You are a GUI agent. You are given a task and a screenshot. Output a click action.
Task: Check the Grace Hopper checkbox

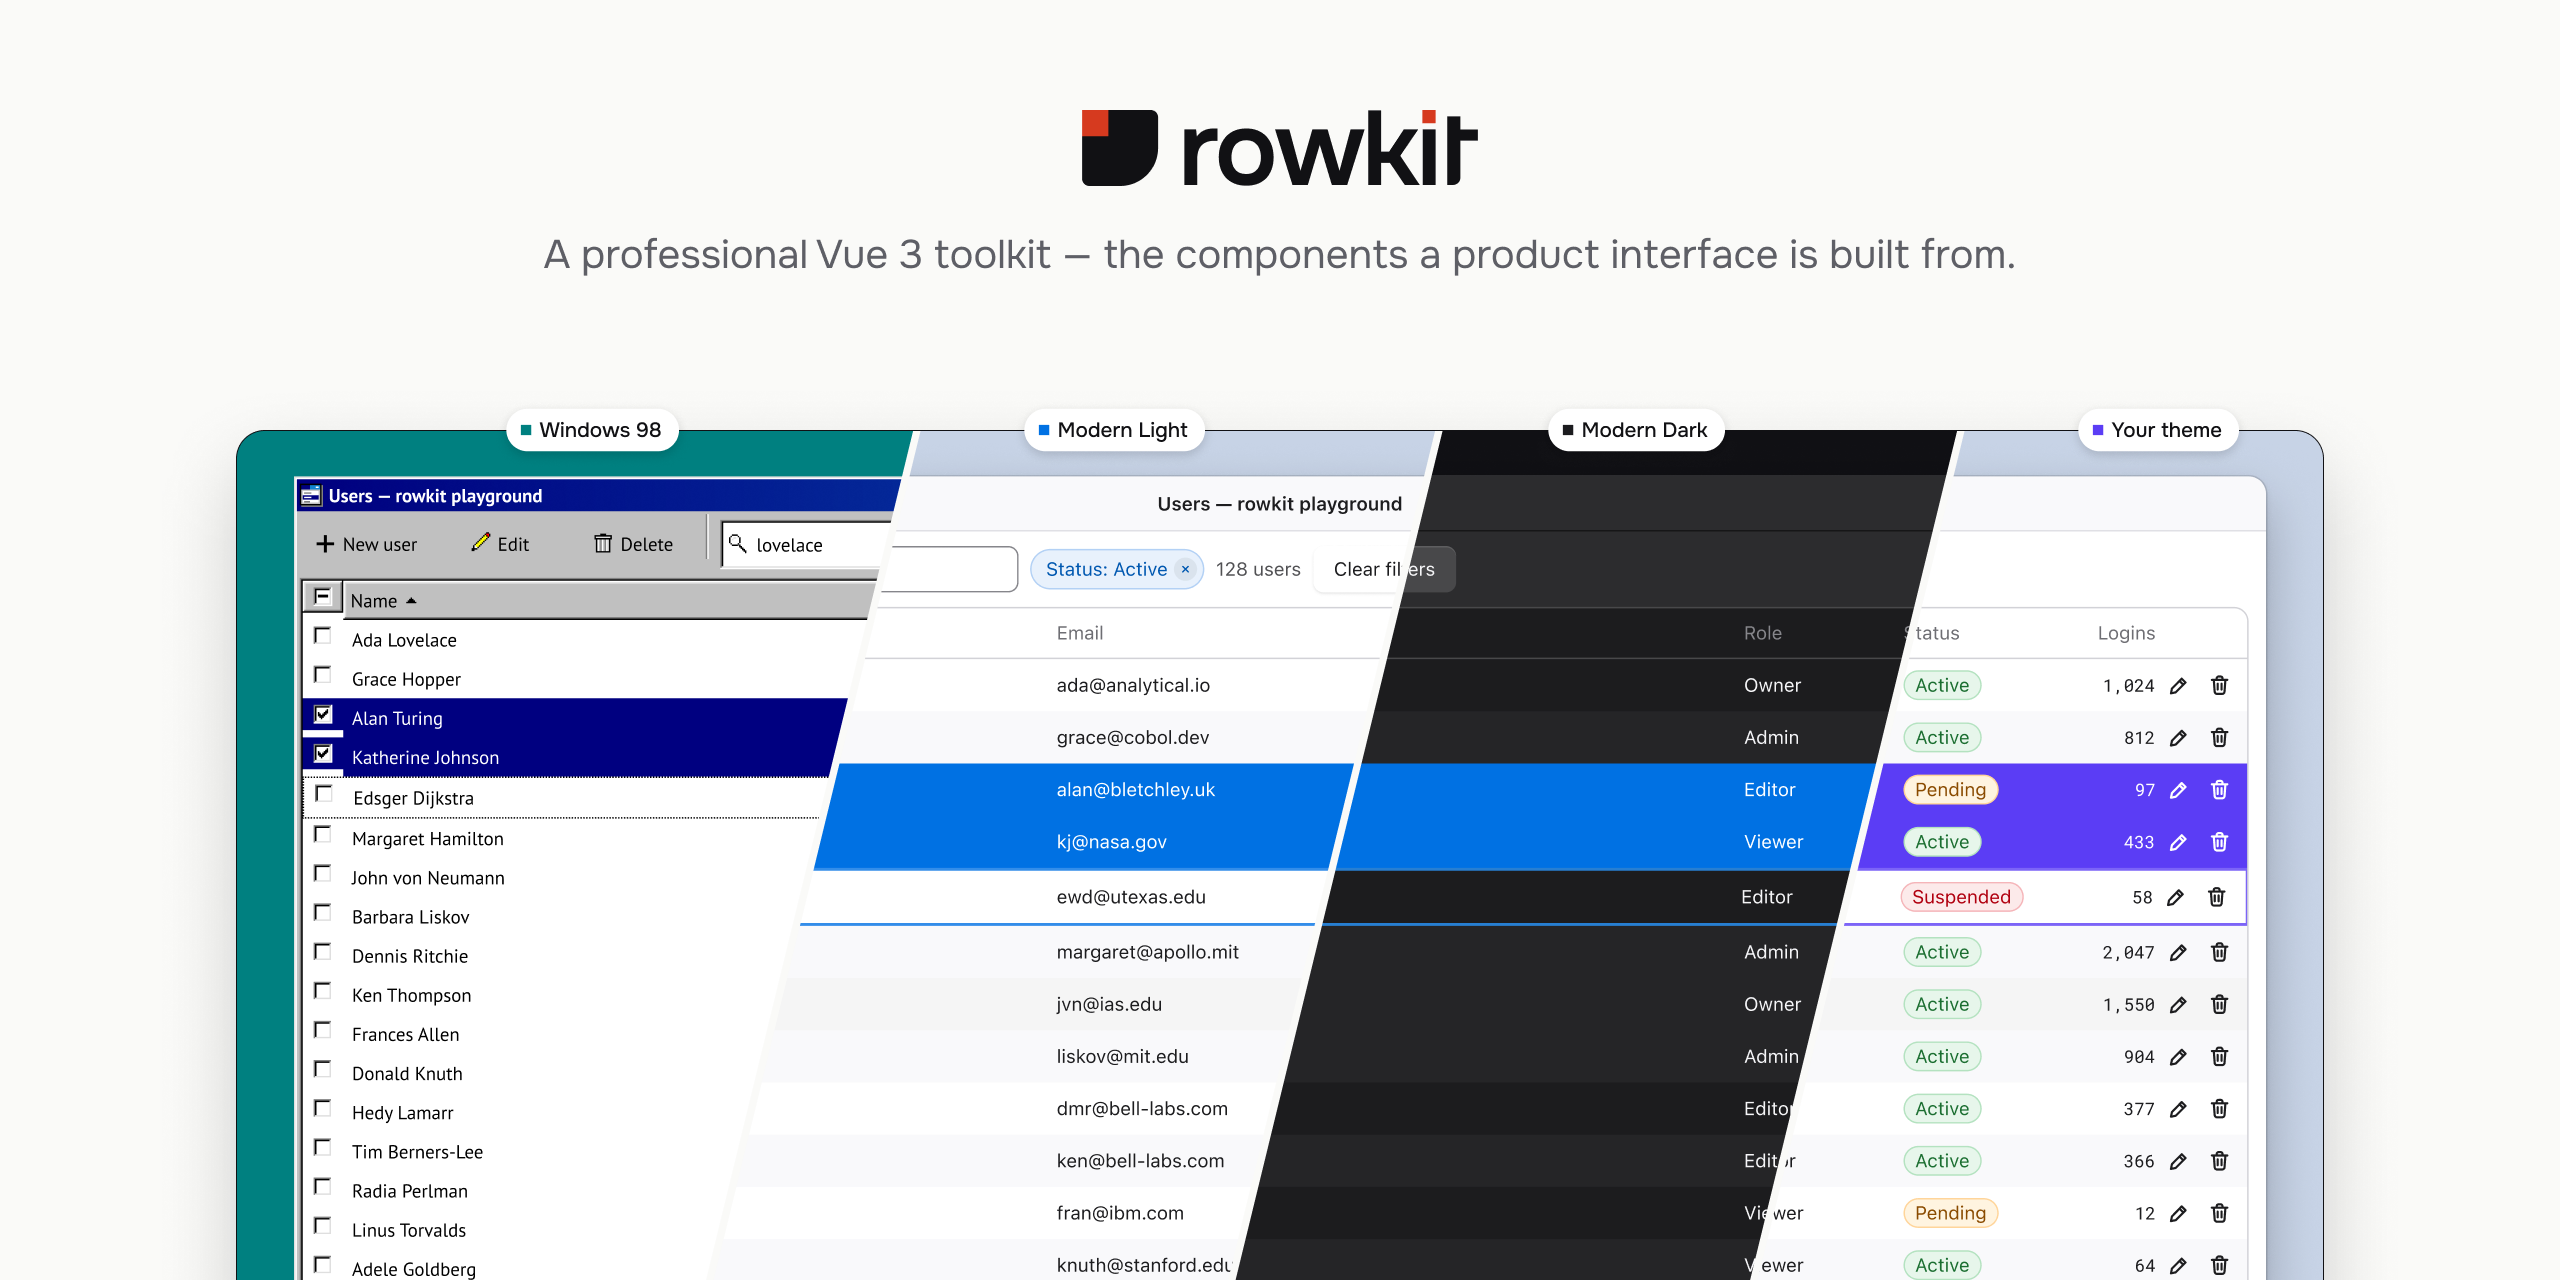pos(323,675)
